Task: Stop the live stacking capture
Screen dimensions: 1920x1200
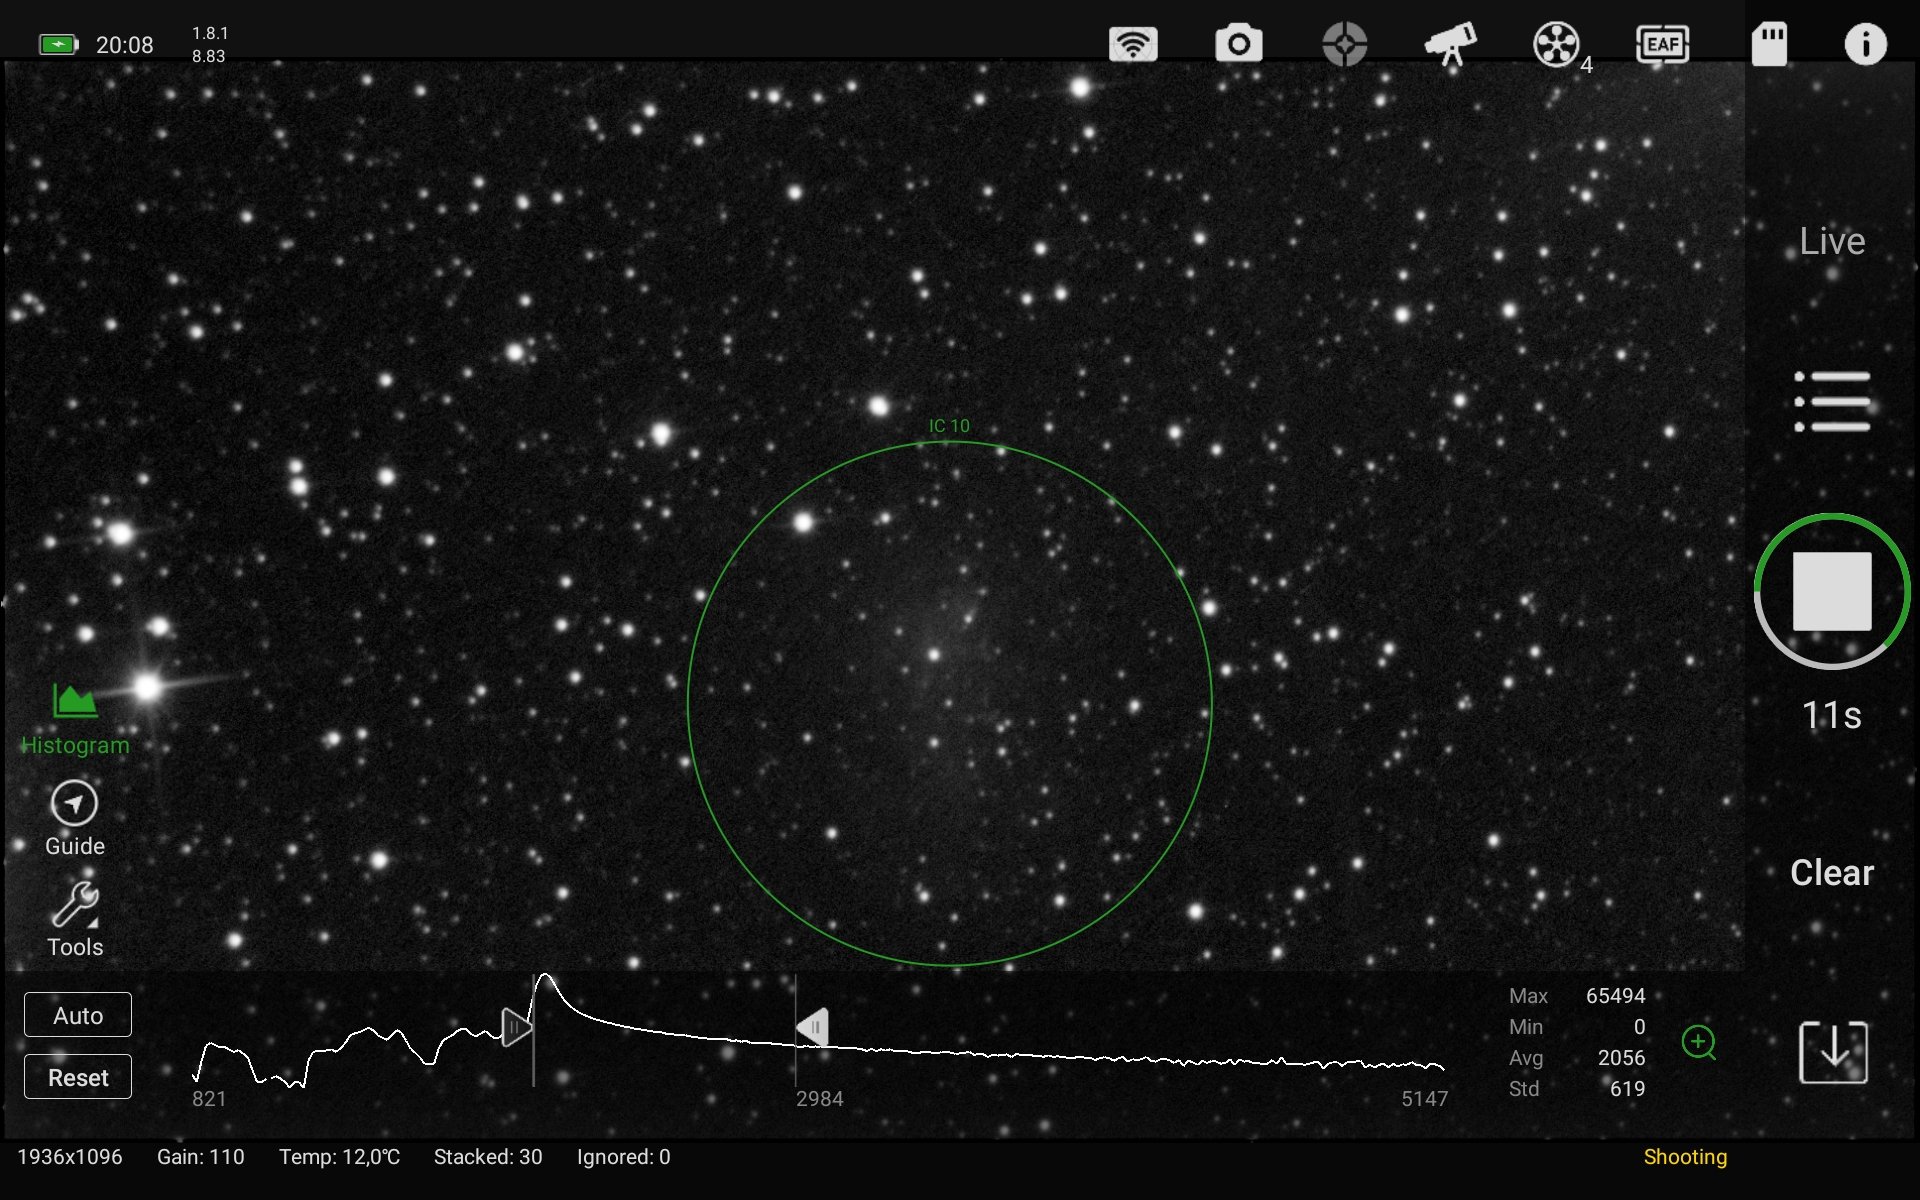Action: coord(1832,591)
